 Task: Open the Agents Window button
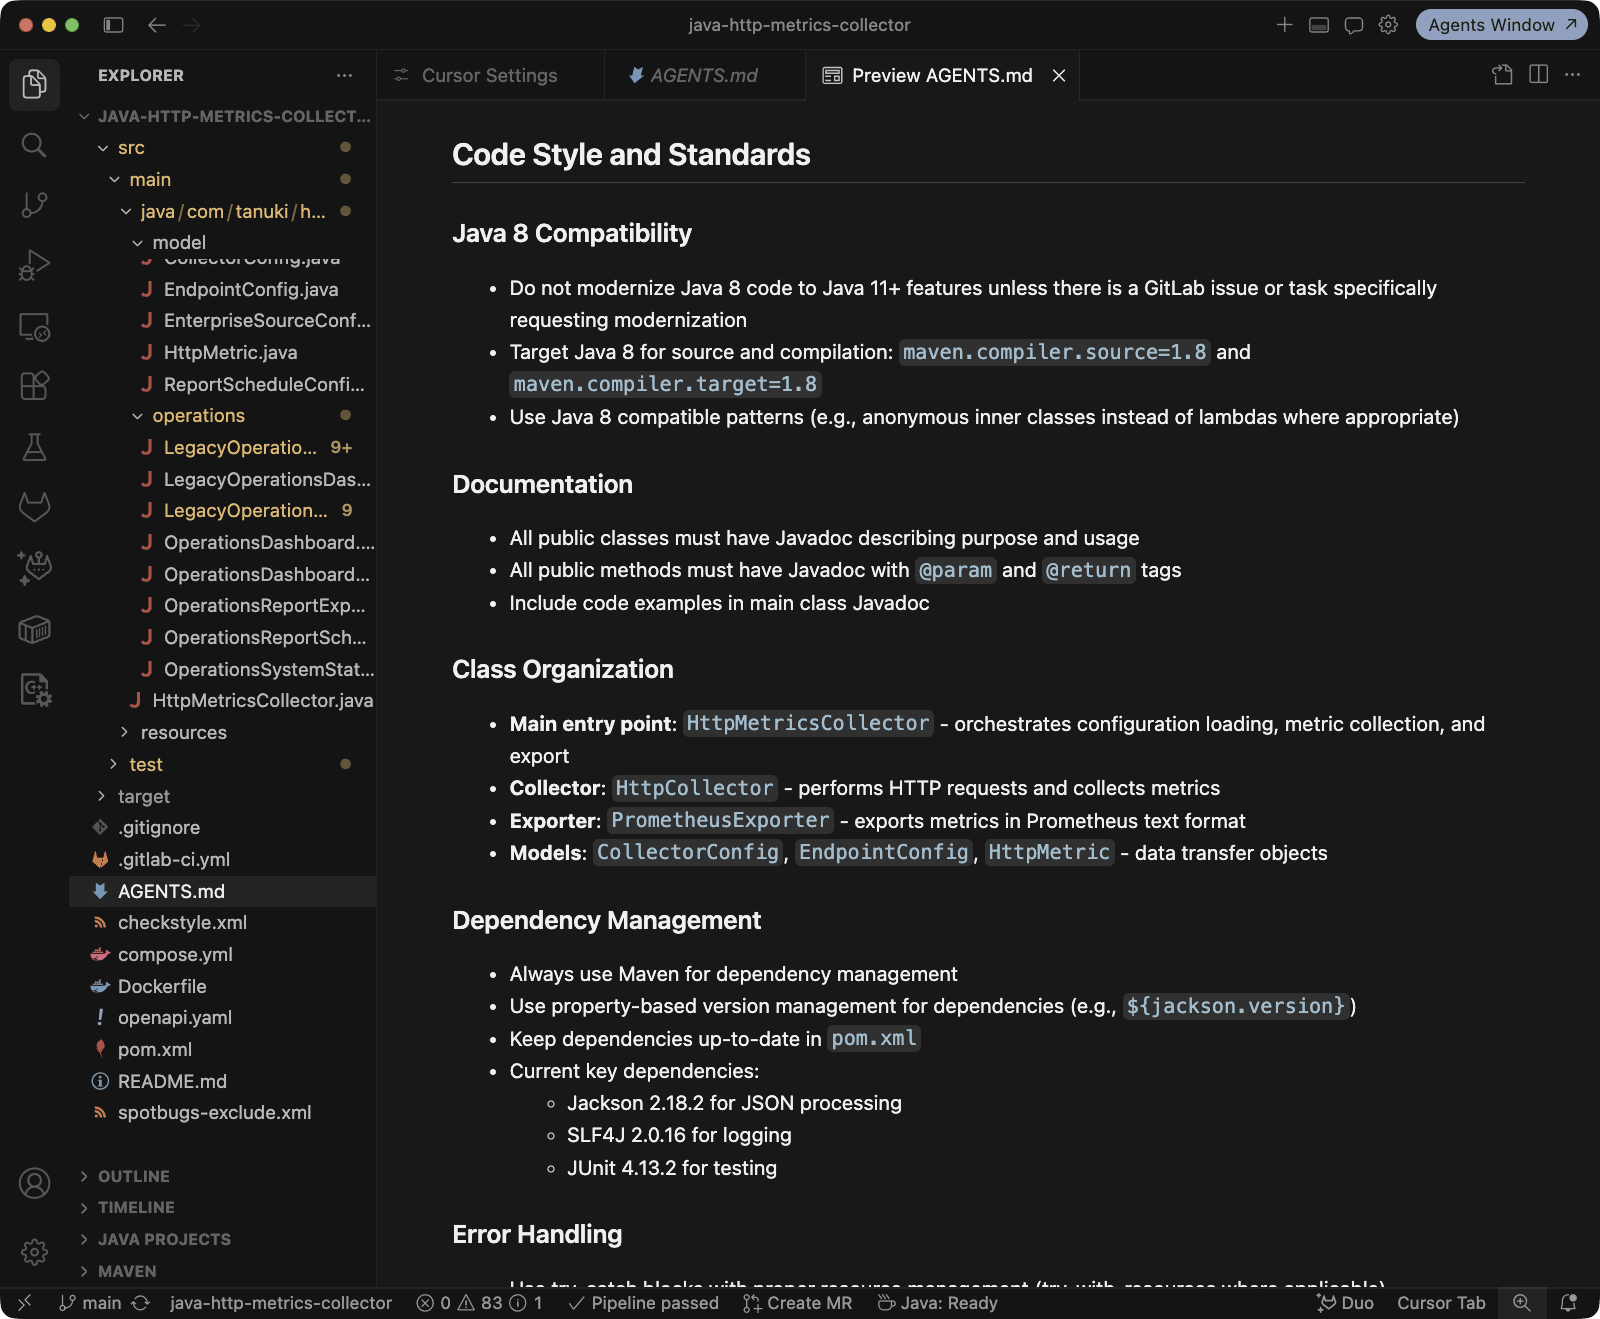[x=1501, y=25]
